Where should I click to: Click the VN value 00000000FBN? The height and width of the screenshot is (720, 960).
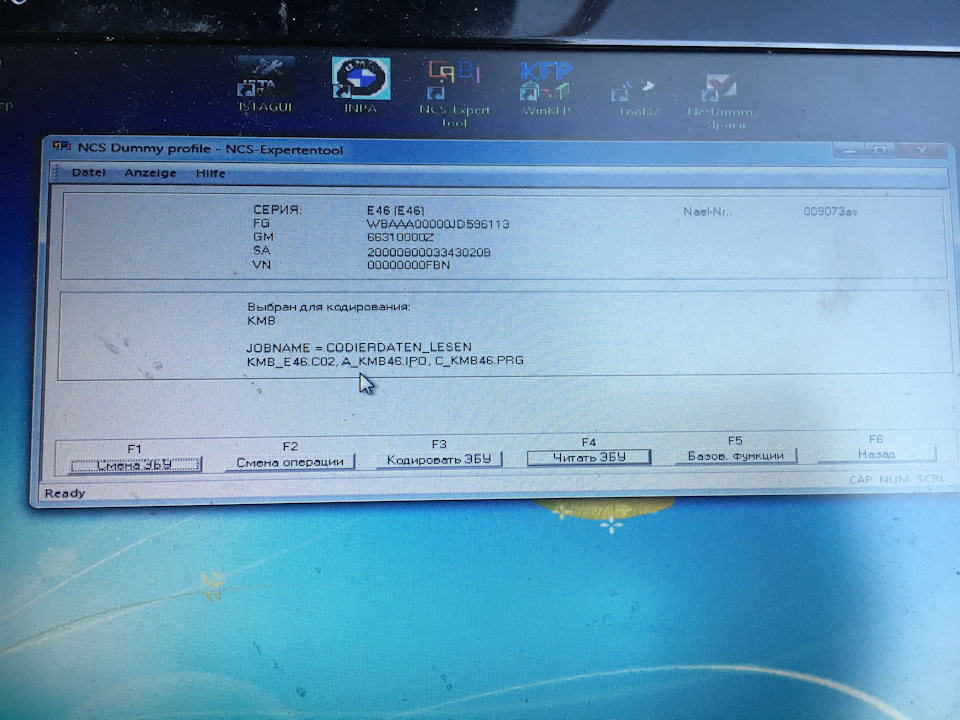pyautogui.click(x=408, y=265)
